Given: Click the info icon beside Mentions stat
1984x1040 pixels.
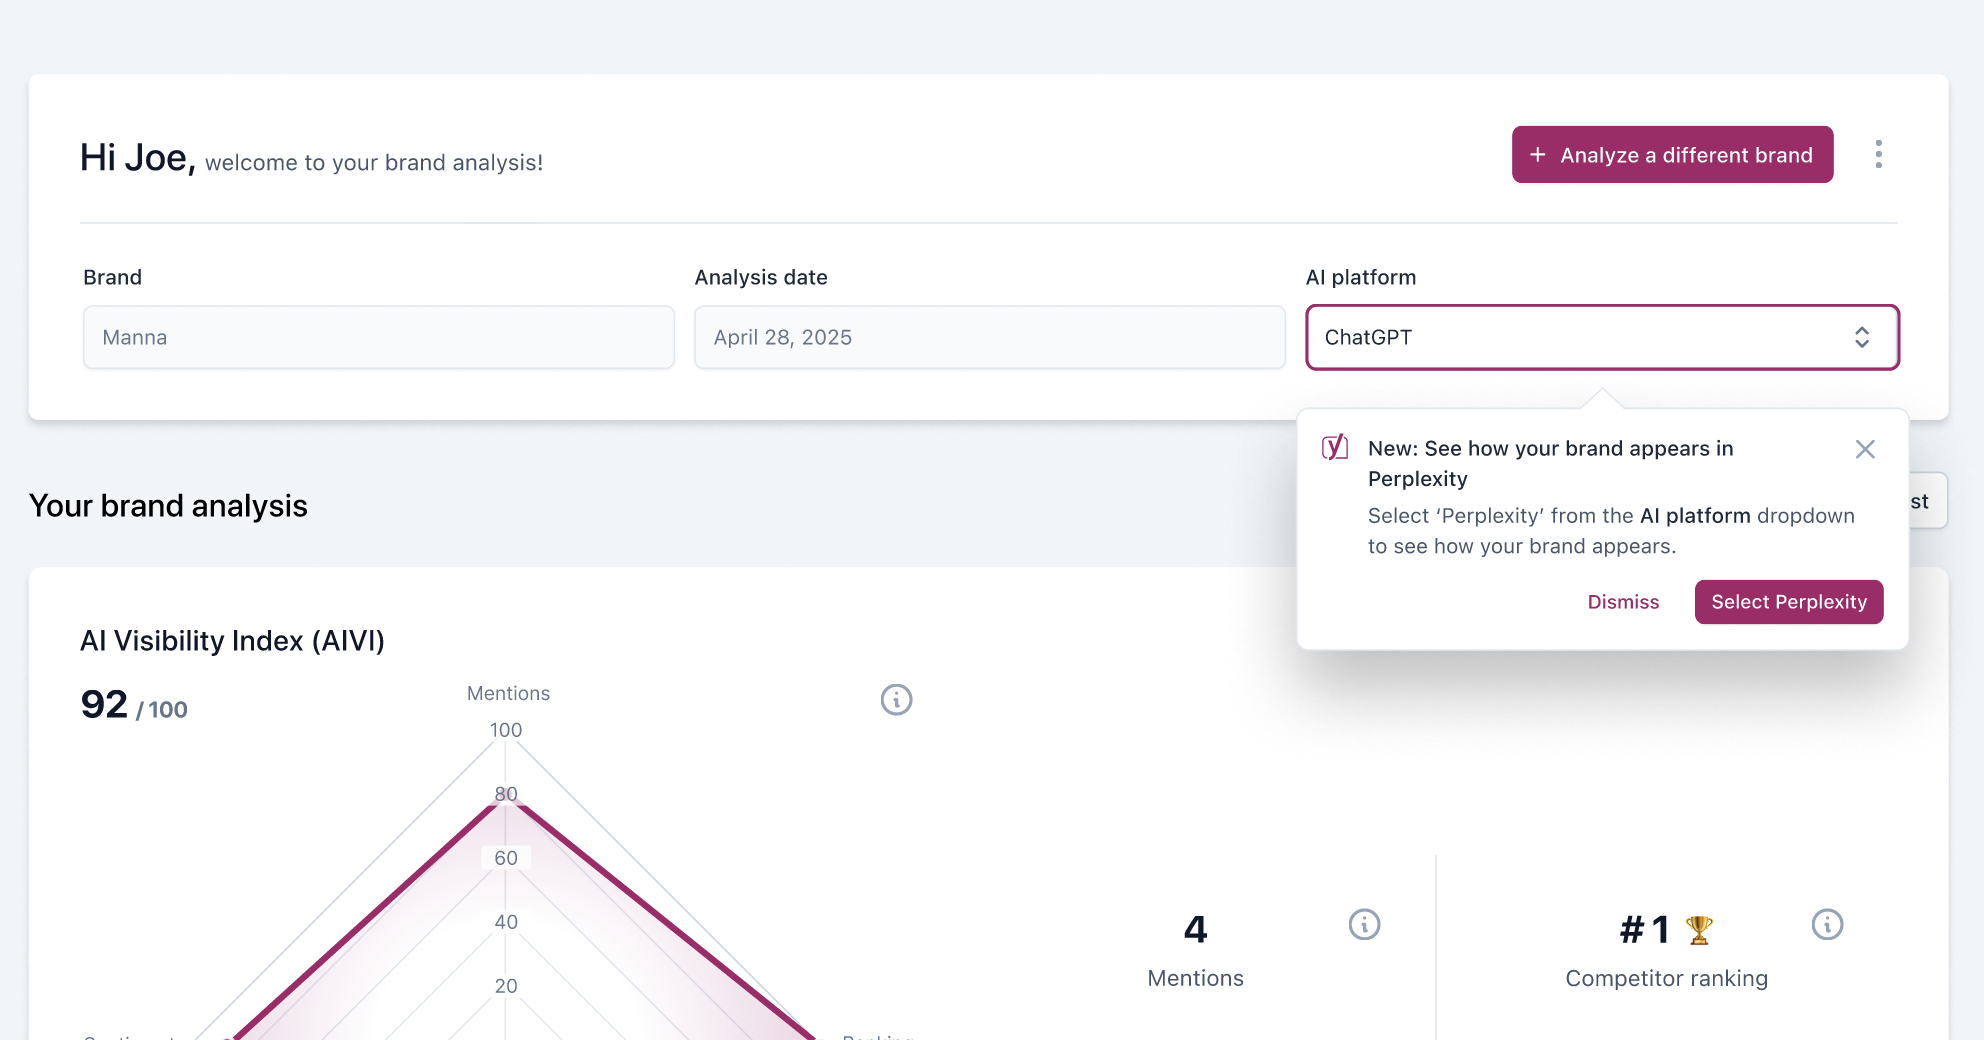Looking at the screenshot, I should click(1365, 925).
